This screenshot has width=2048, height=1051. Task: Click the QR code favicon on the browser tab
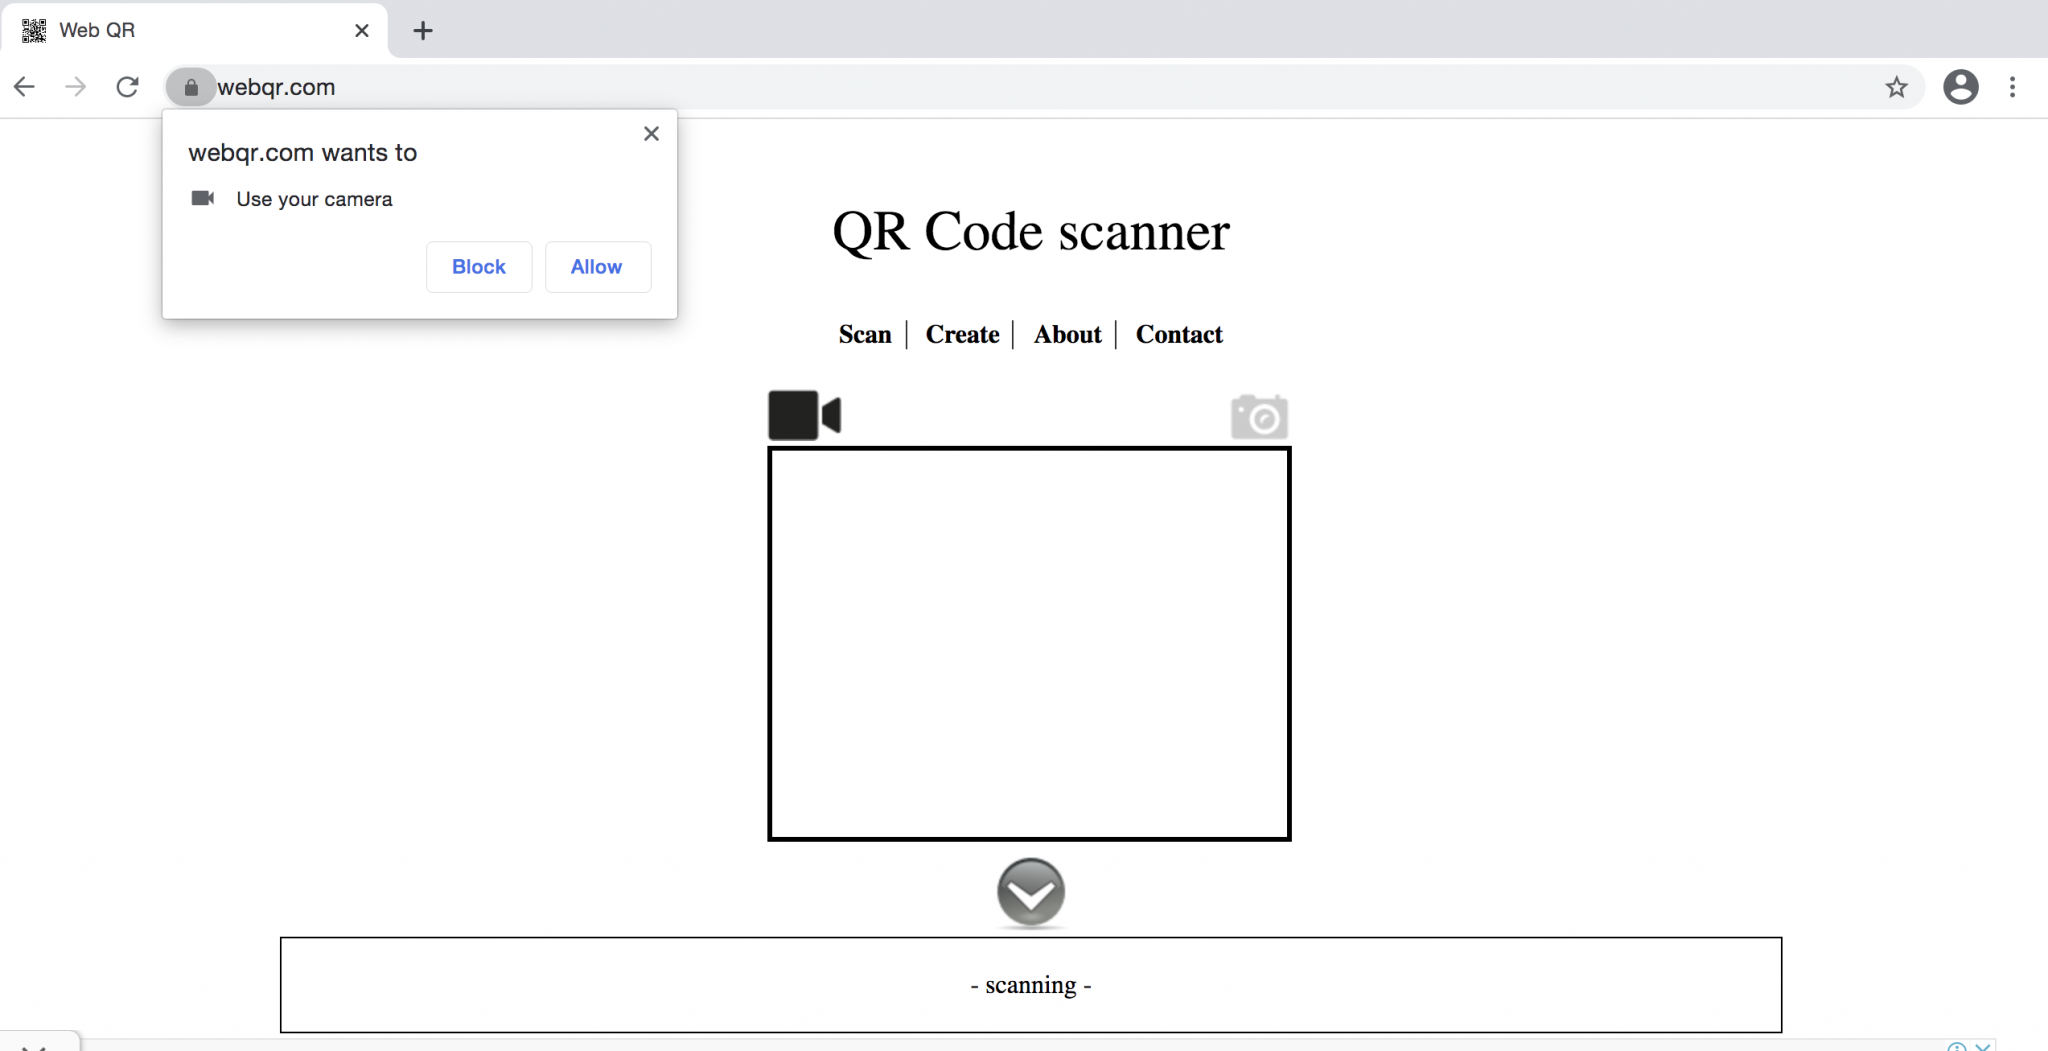[x=33, y=30]
